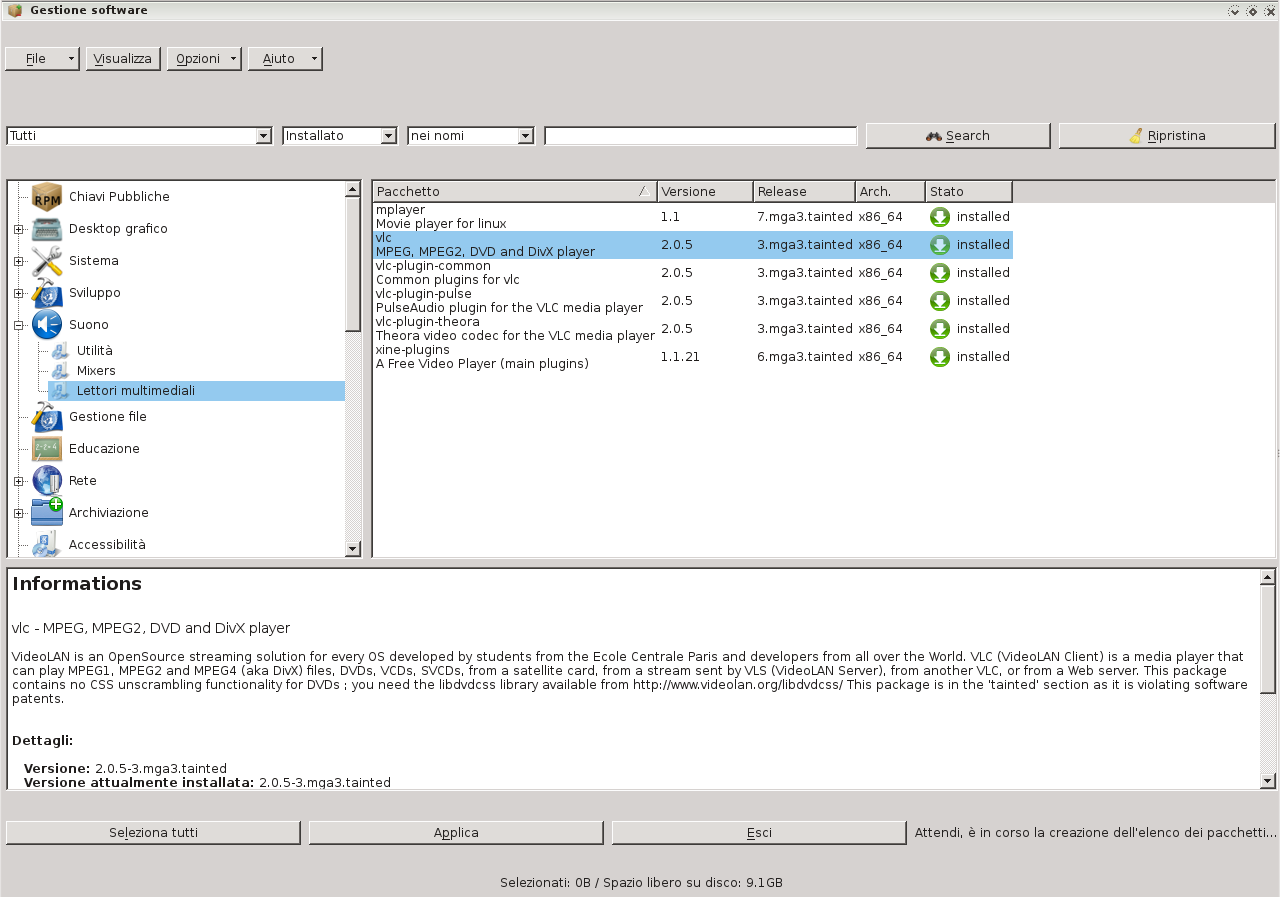Click the Sistema tools icon
Screen dimensions: 1280x897
click(x=46, y=261)
